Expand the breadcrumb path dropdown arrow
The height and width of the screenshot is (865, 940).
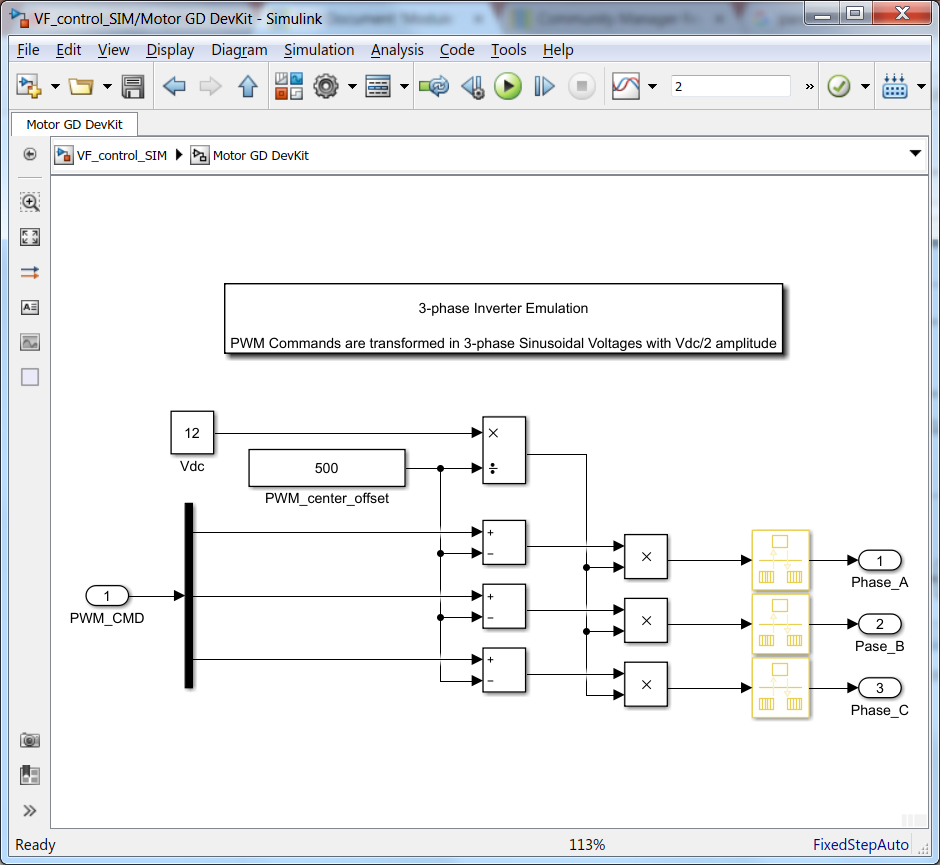[915, 153]
